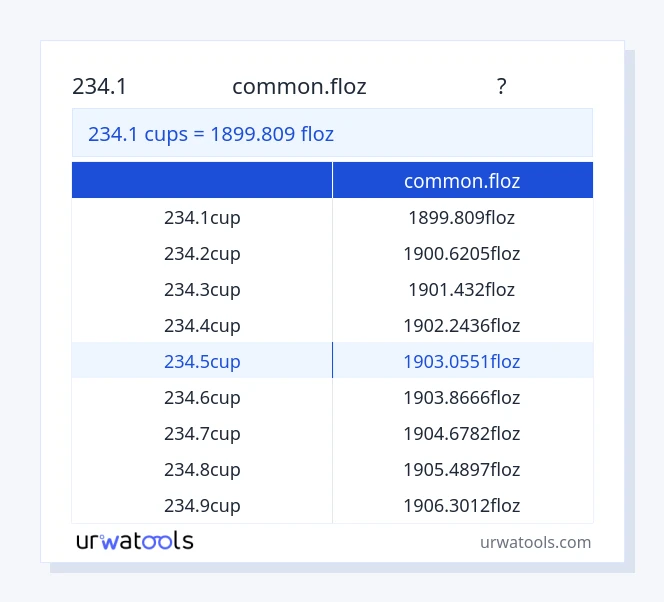Click the blank first column header

pyautogui.click(x=202, y=181)
